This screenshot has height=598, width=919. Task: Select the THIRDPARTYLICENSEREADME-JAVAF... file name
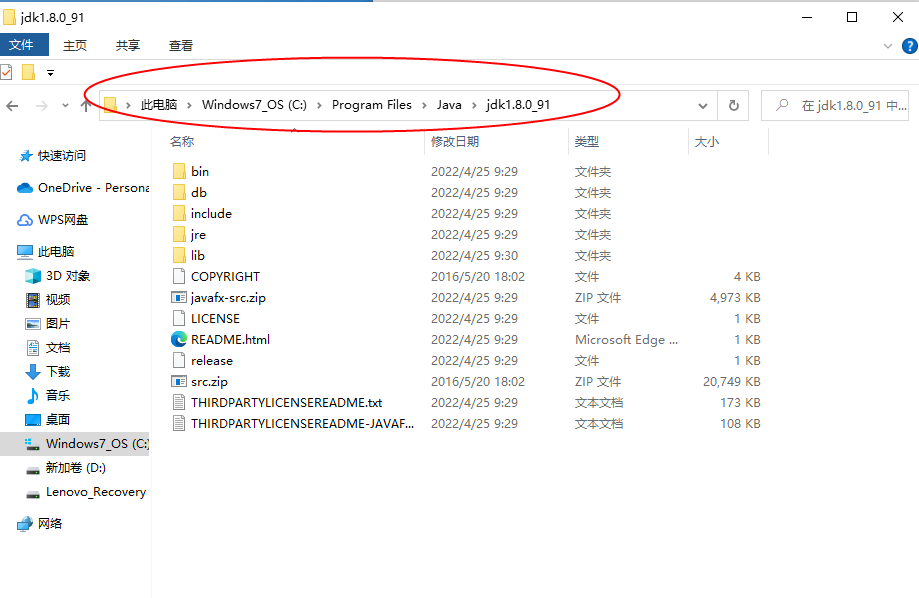point(302,424)
